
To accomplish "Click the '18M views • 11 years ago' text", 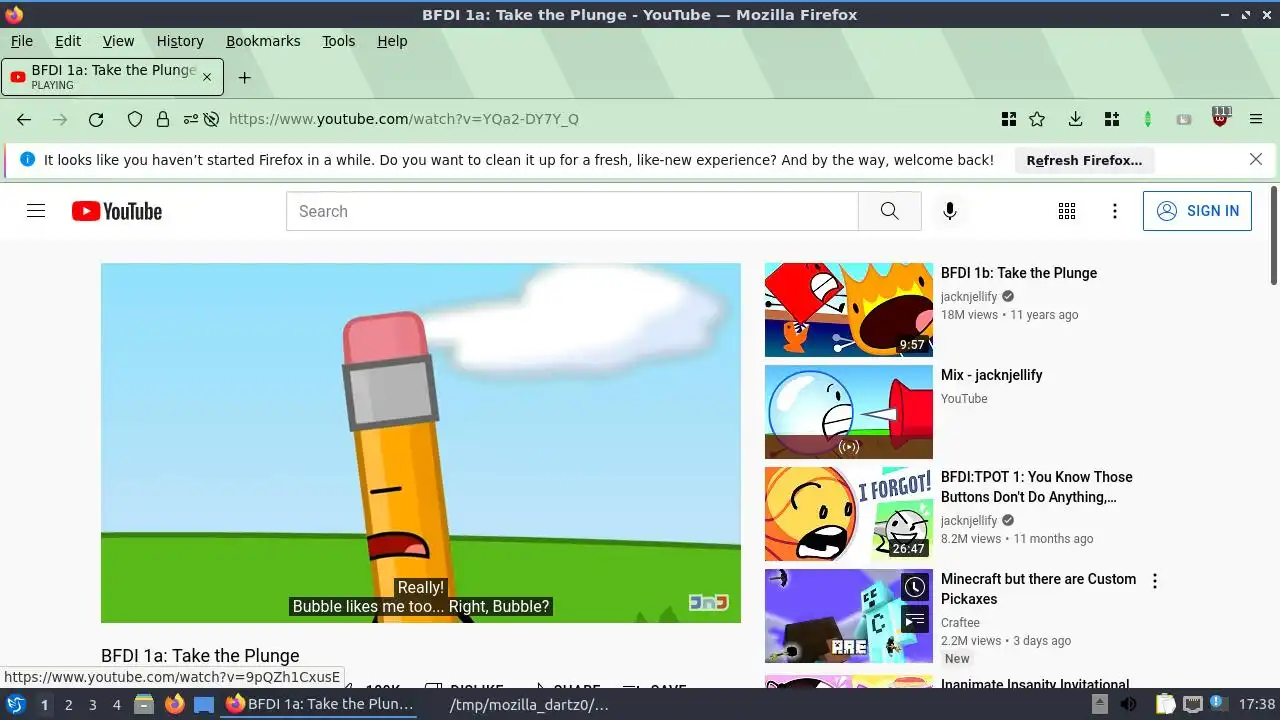I will pos(1010,315).
